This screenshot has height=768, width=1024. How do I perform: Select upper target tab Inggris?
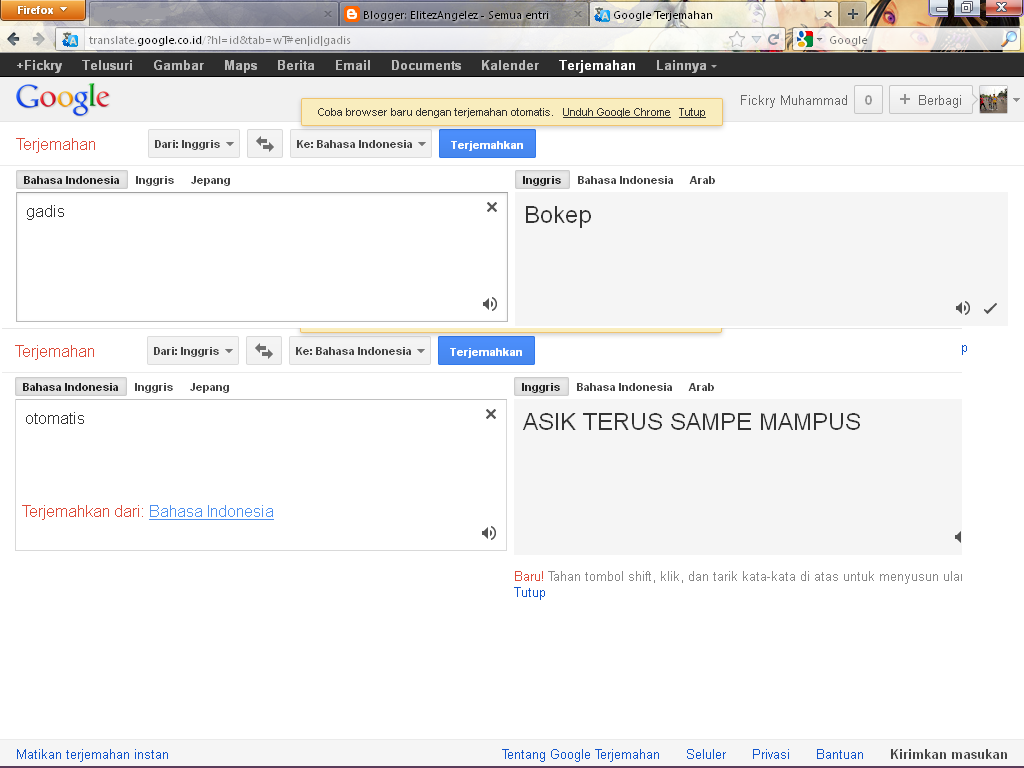[x=541, y=180]
